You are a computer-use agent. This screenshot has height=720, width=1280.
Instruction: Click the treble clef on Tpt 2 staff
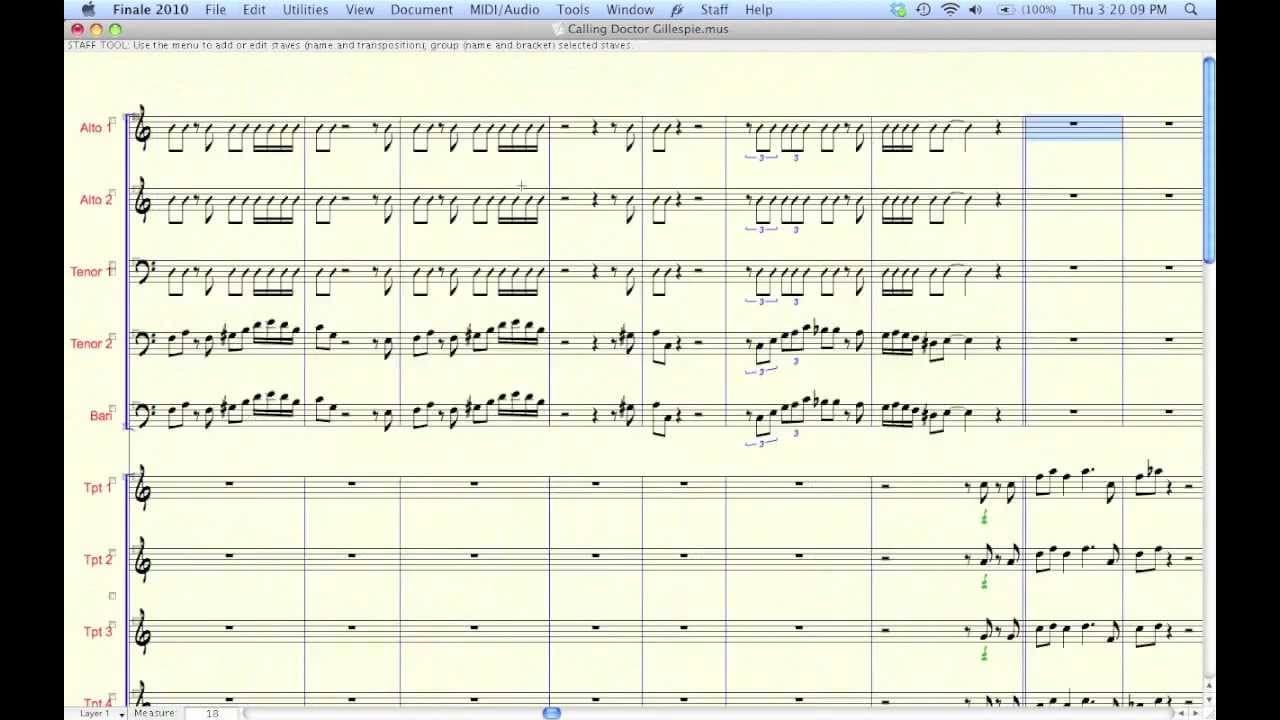pos(143,561)
